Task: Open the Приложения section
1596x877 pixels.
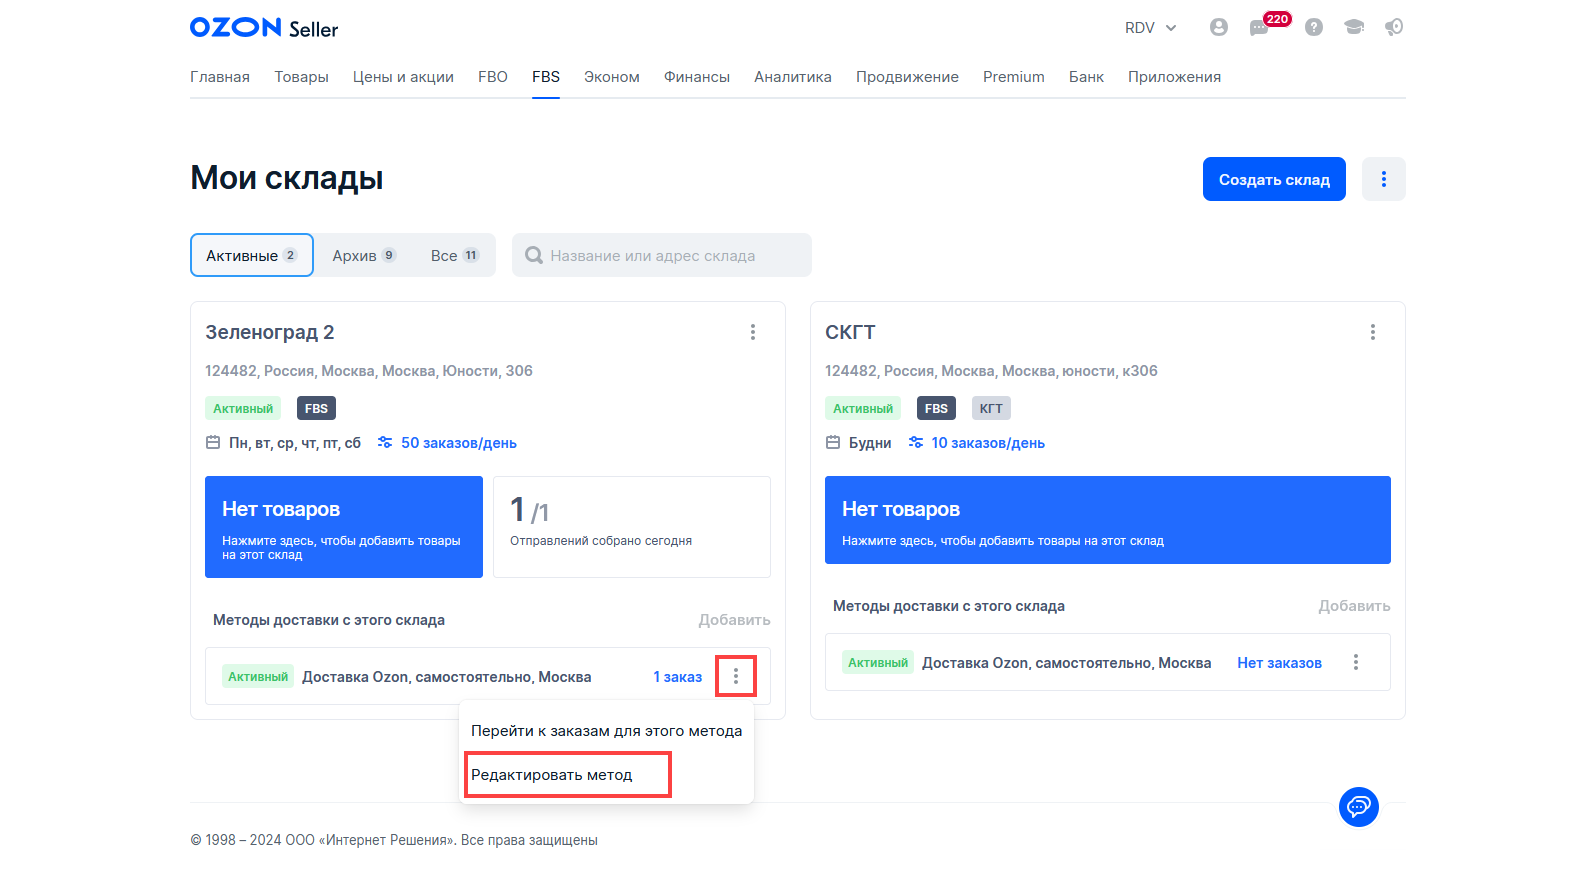Action: [x=1174, y=77]
